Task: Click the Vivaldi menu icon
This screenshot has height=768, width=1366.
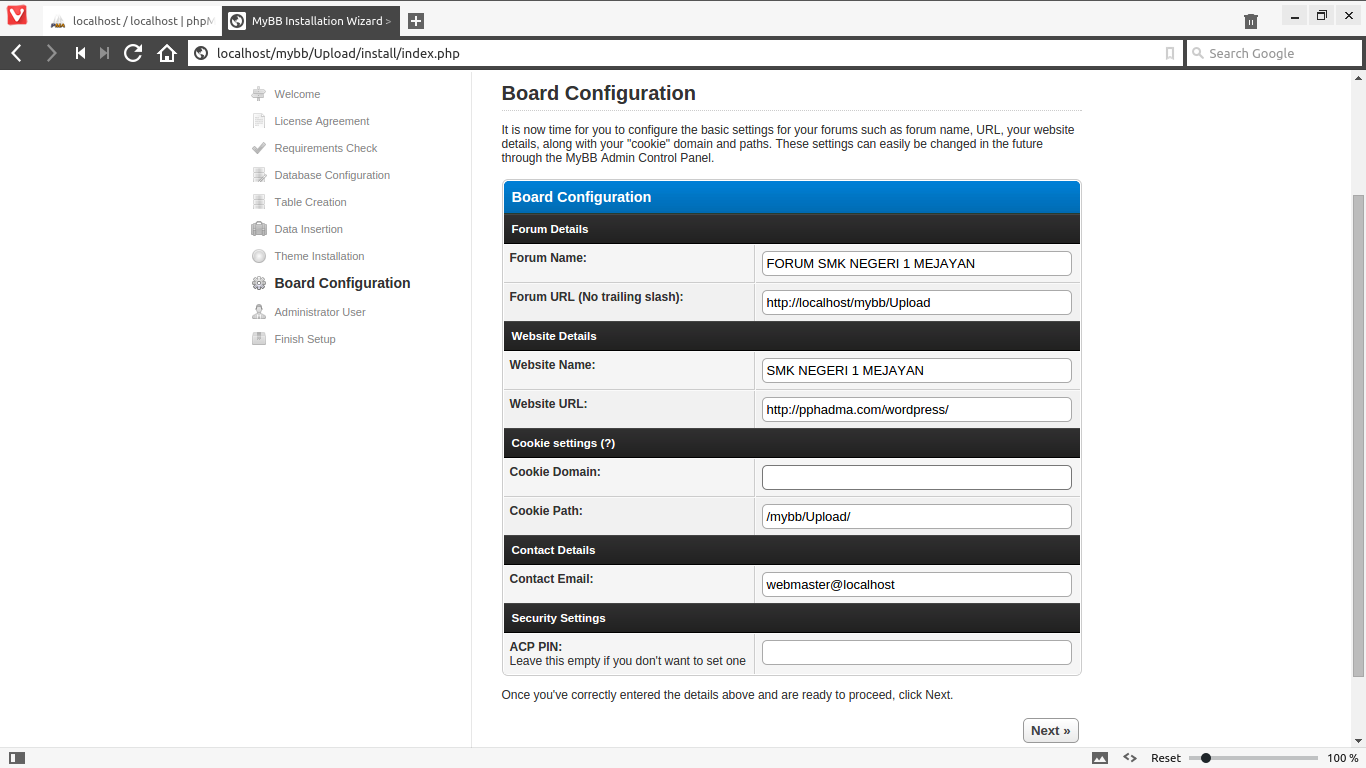Action: pyautogui.click(x=17, y=17)
